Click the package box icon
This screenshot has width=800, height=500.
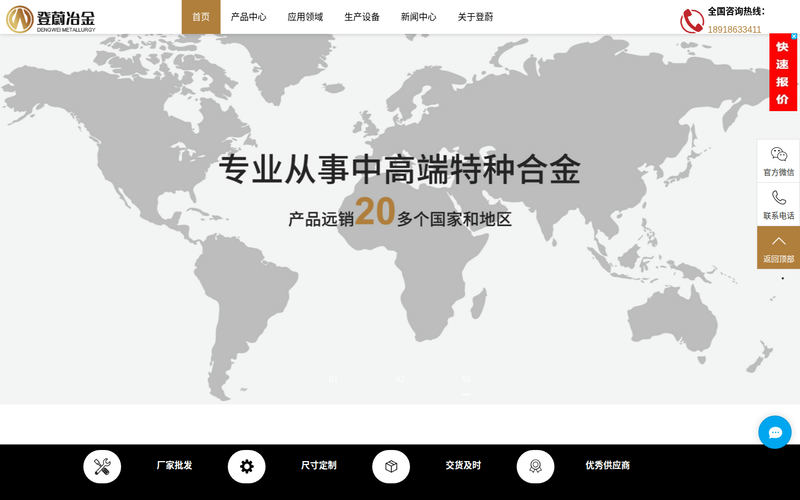tap(391, 466)
